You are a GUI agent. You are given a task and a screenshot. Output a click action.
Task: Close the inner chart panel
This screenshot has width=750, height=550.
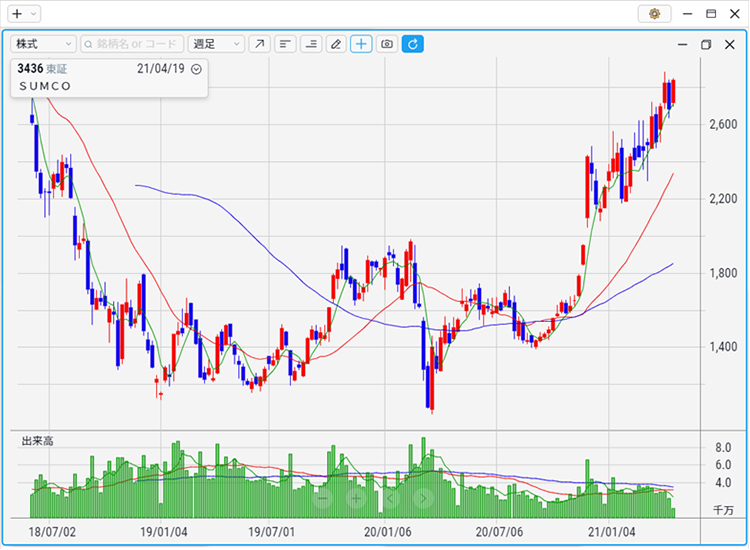tap(729, 44)
